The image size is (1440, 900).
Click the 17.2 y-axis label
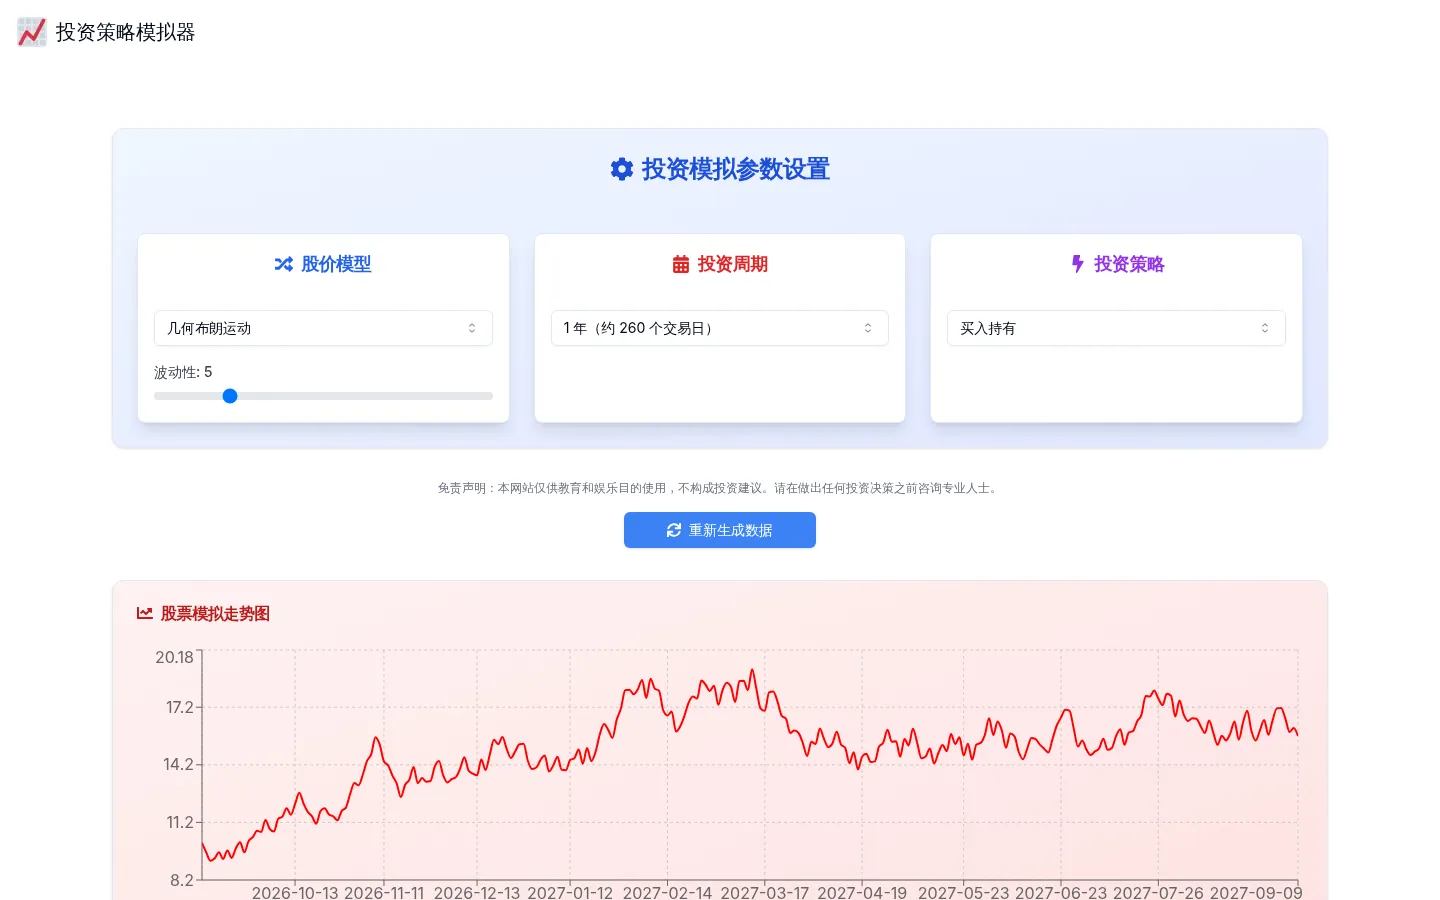(180, 707)
